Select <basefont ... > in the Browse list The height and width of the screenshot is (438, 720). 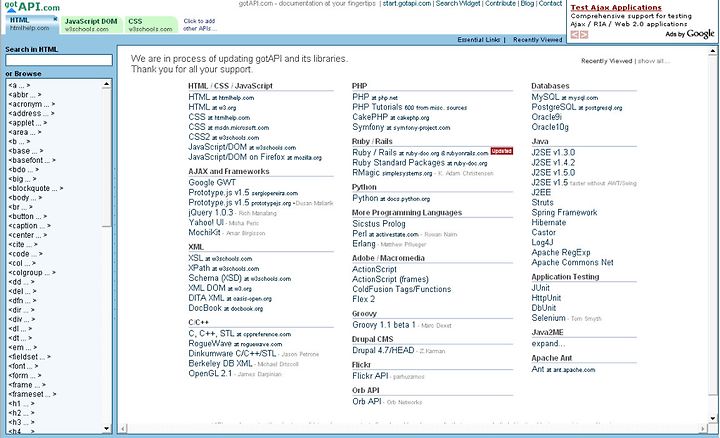(32, 160)
